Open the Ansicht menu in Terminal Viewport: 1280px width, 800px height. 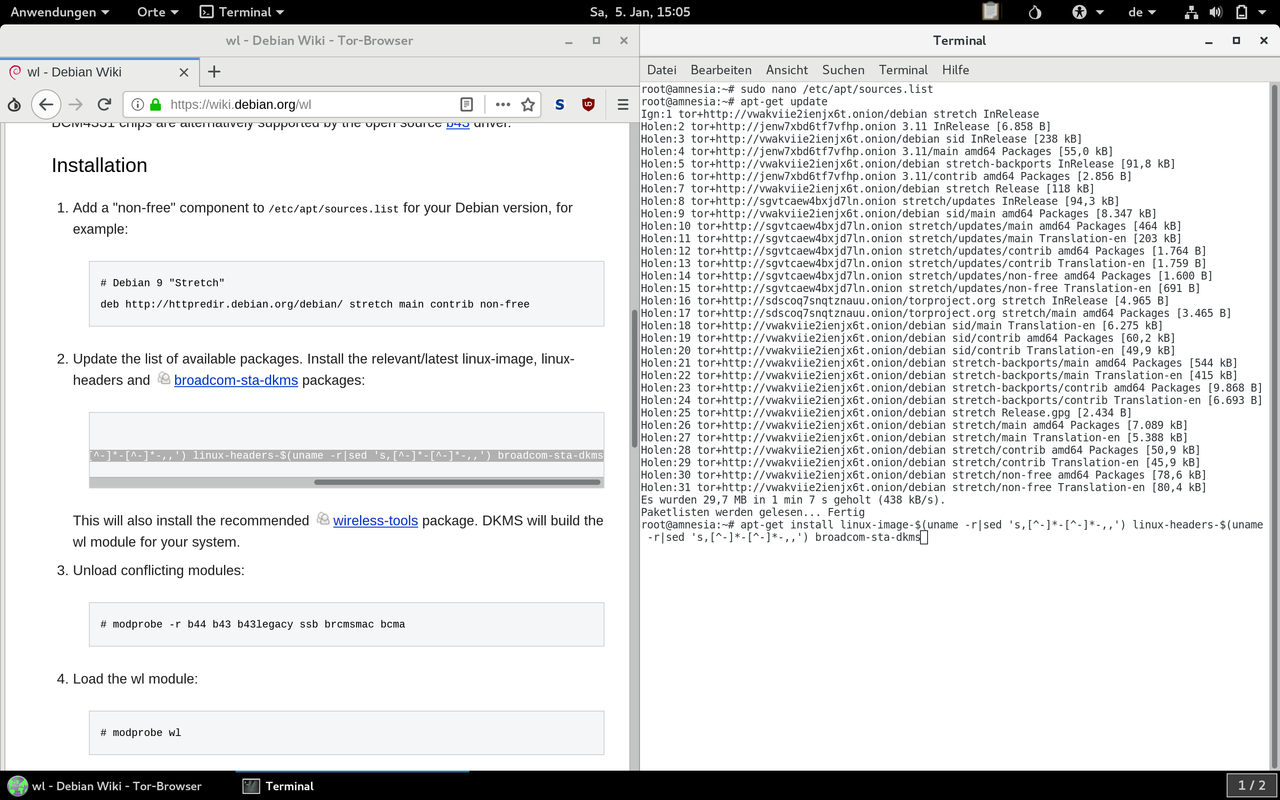(x=787, y=70)
